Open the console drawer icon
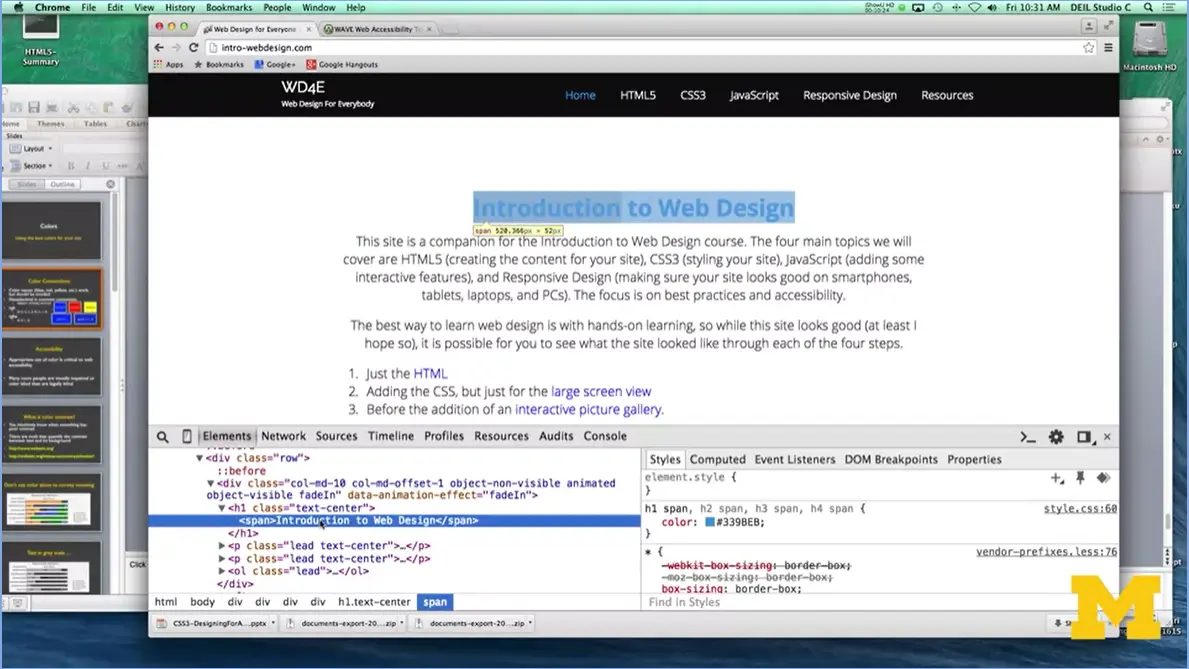Viewport: 1189px width, 669px height. click(1028, 437)
